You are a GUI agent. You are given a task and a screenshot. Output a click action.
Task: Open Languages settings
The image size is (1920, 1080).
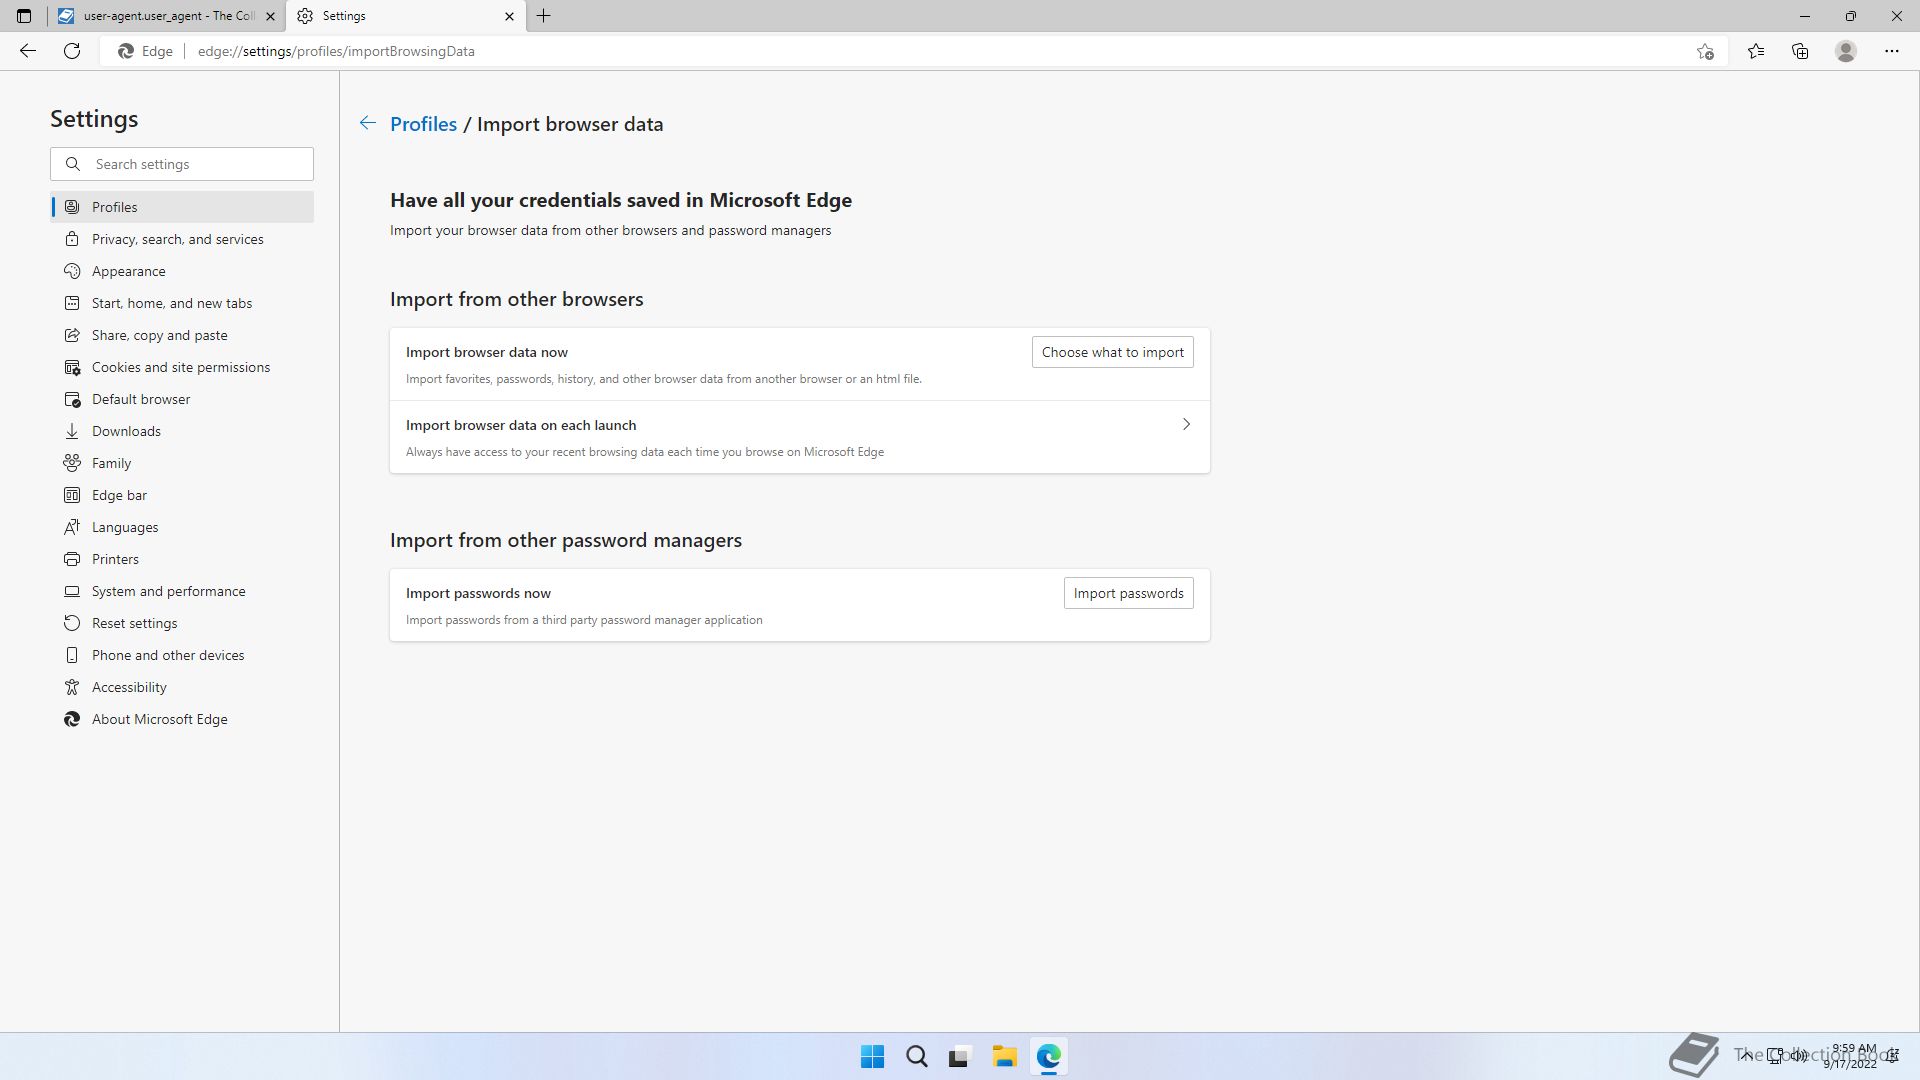(182, 527)
